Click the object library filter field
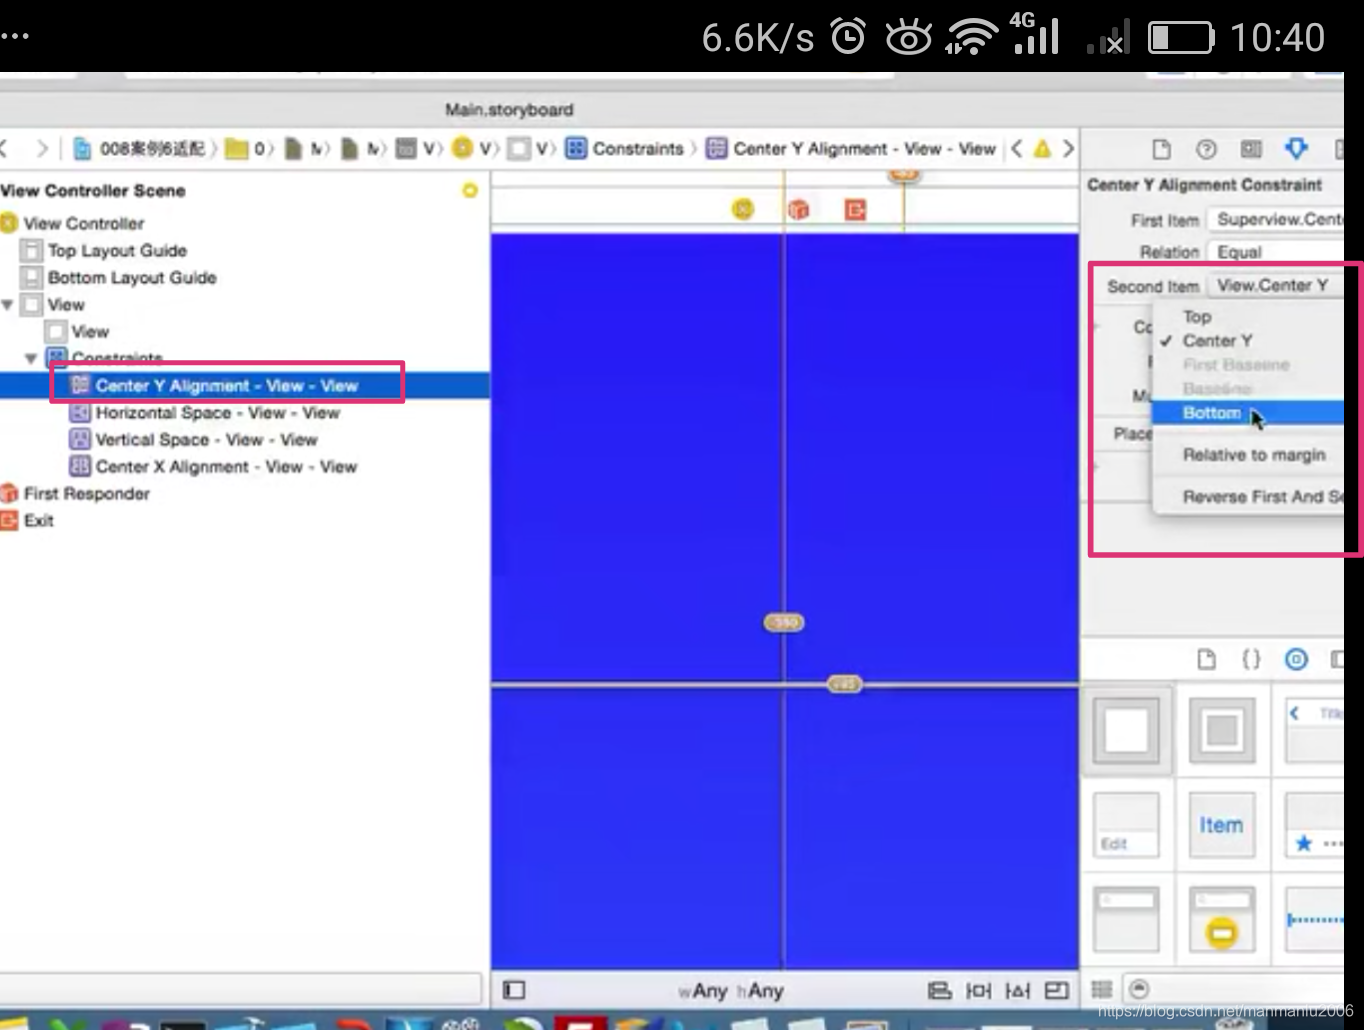This screenshot has width=1364, height=1030. click(1236, 989)
